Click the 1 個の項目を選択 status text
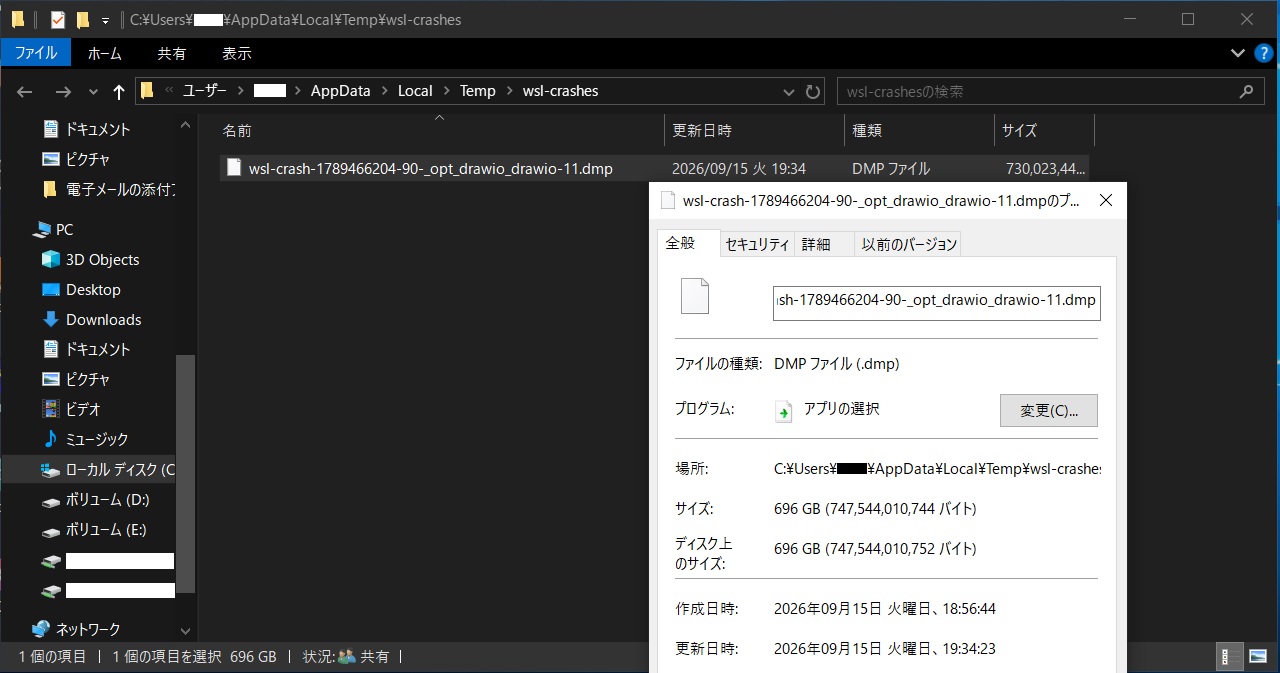 [x=165, y=657]
